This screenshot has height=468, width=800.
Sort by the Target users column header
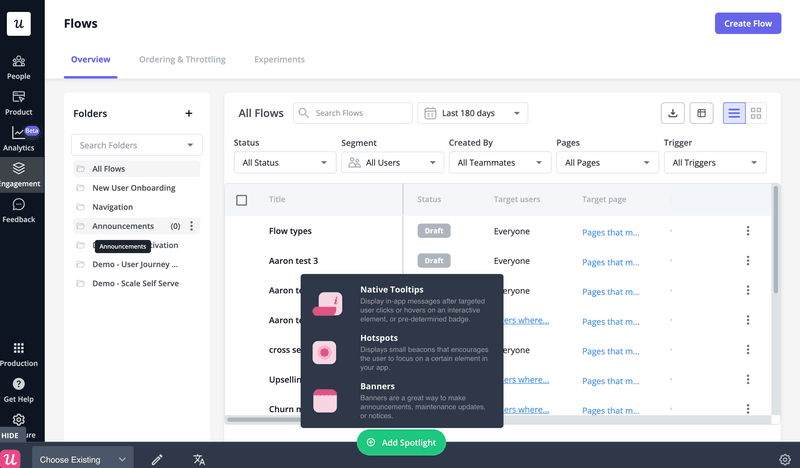tap(517, 199)
